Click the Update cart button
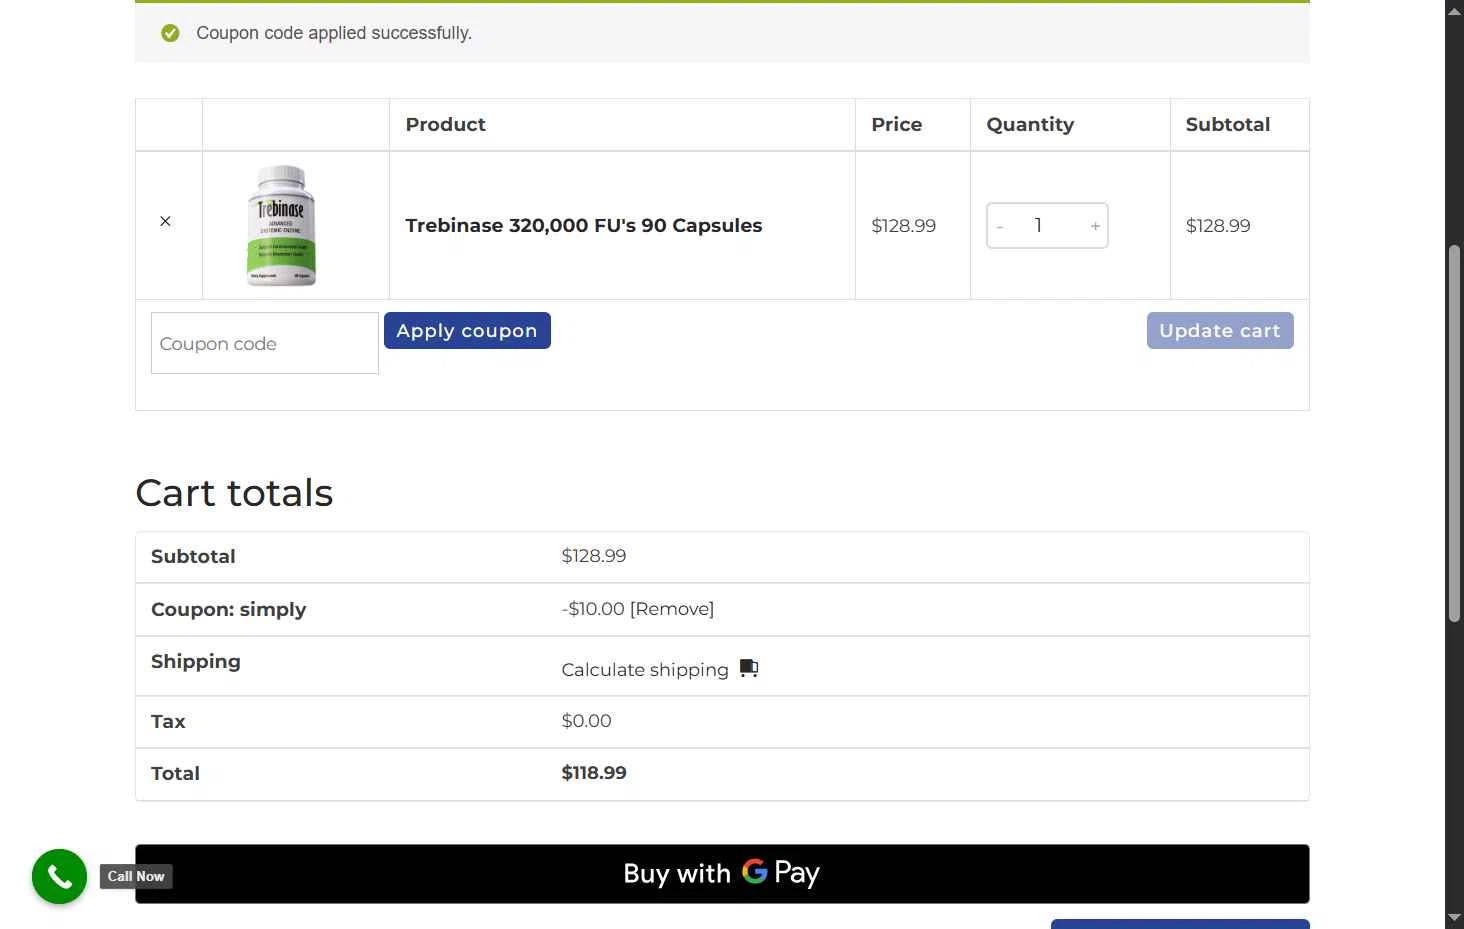Viewport: 1464px width, 929px height. [1220, 331]
